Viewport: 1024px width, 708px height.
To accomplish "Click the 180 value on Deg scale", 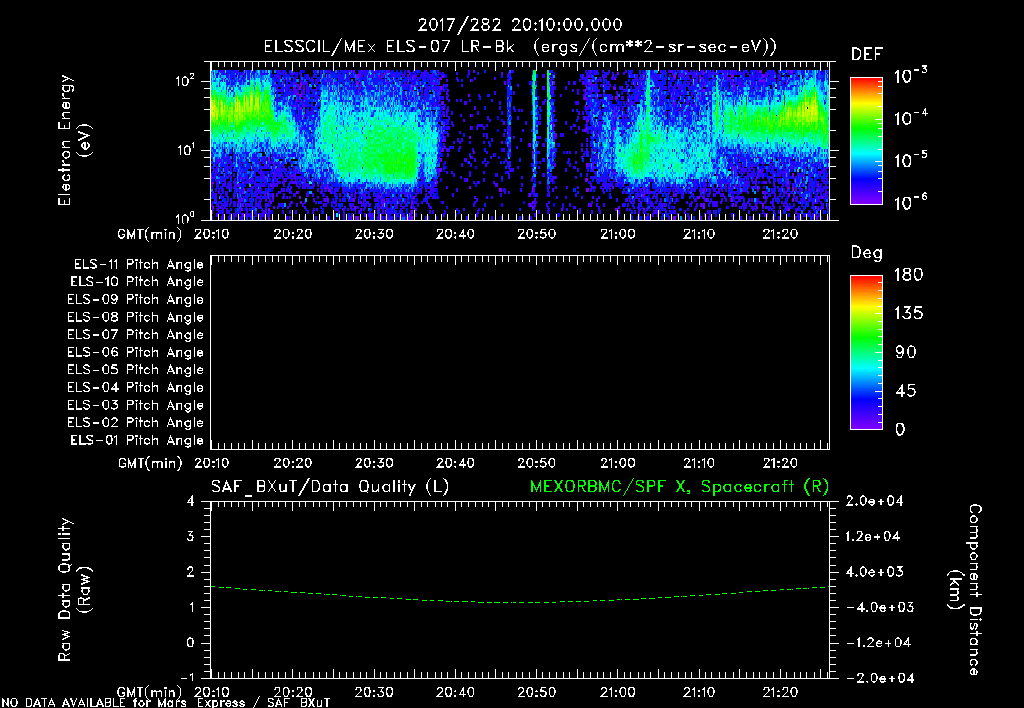I will (908, 275).
